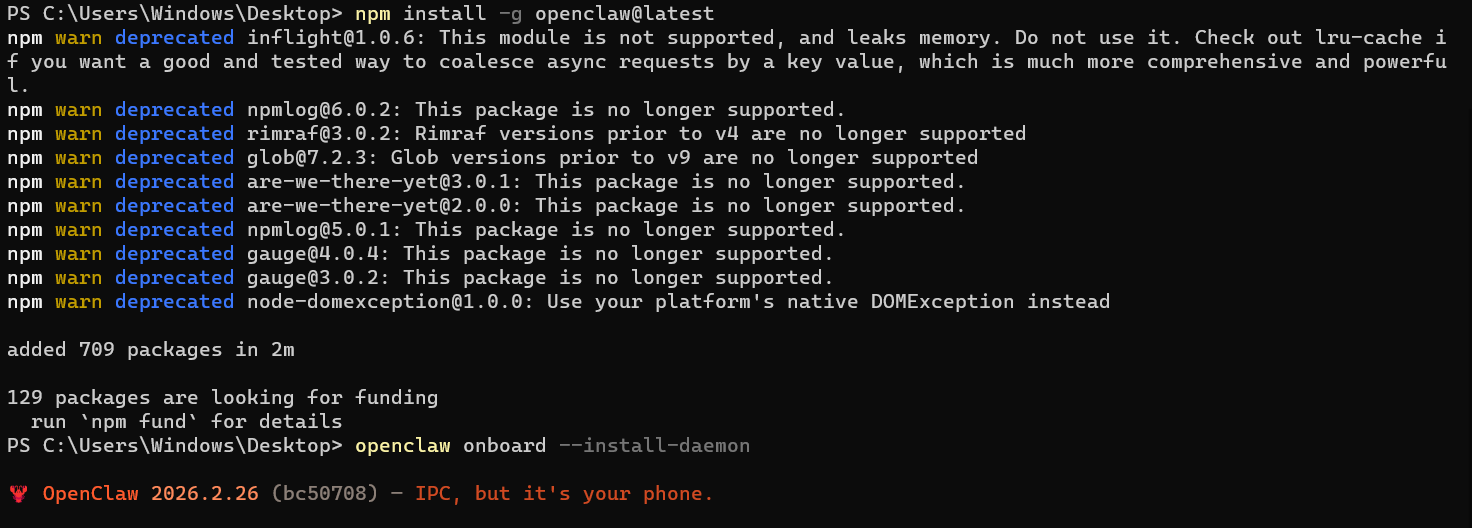Screen dimensions: 1472x528
Task: Click the "129 packages are looking for funding" line
Action: click(222, 398)
